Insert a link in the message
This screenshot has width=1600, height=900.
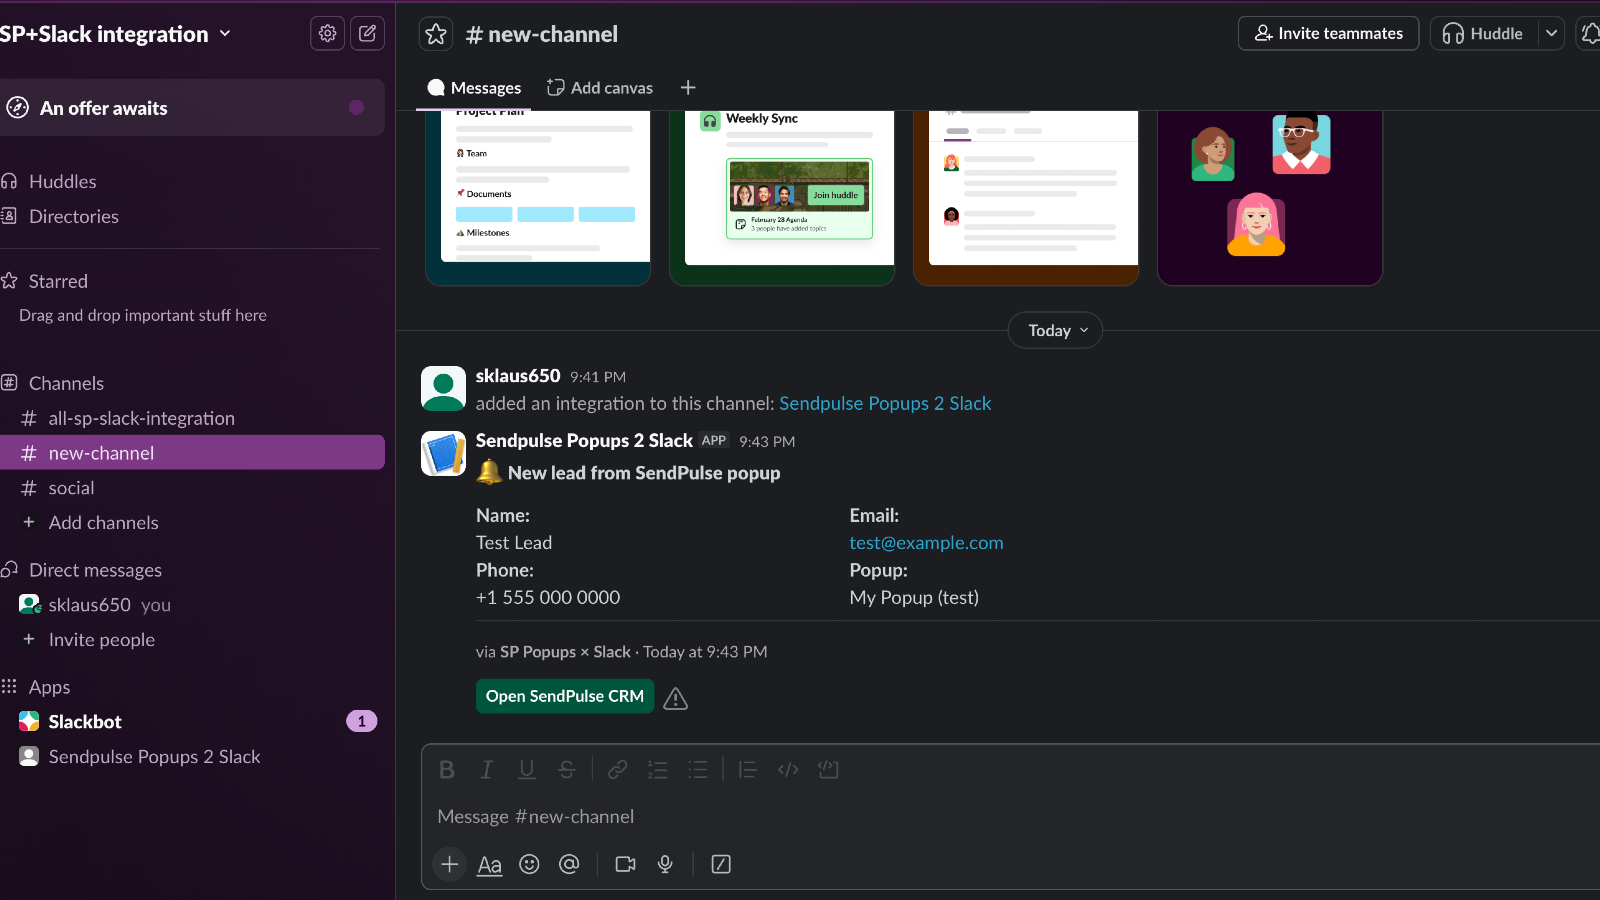618,769
